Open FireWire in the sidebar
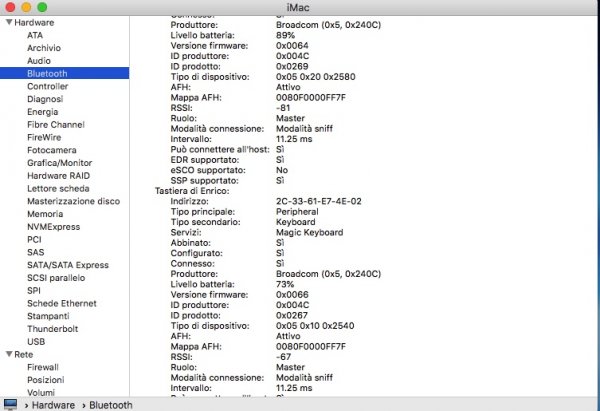This screenshot has width=600, height=411. (x=44, y=137)
